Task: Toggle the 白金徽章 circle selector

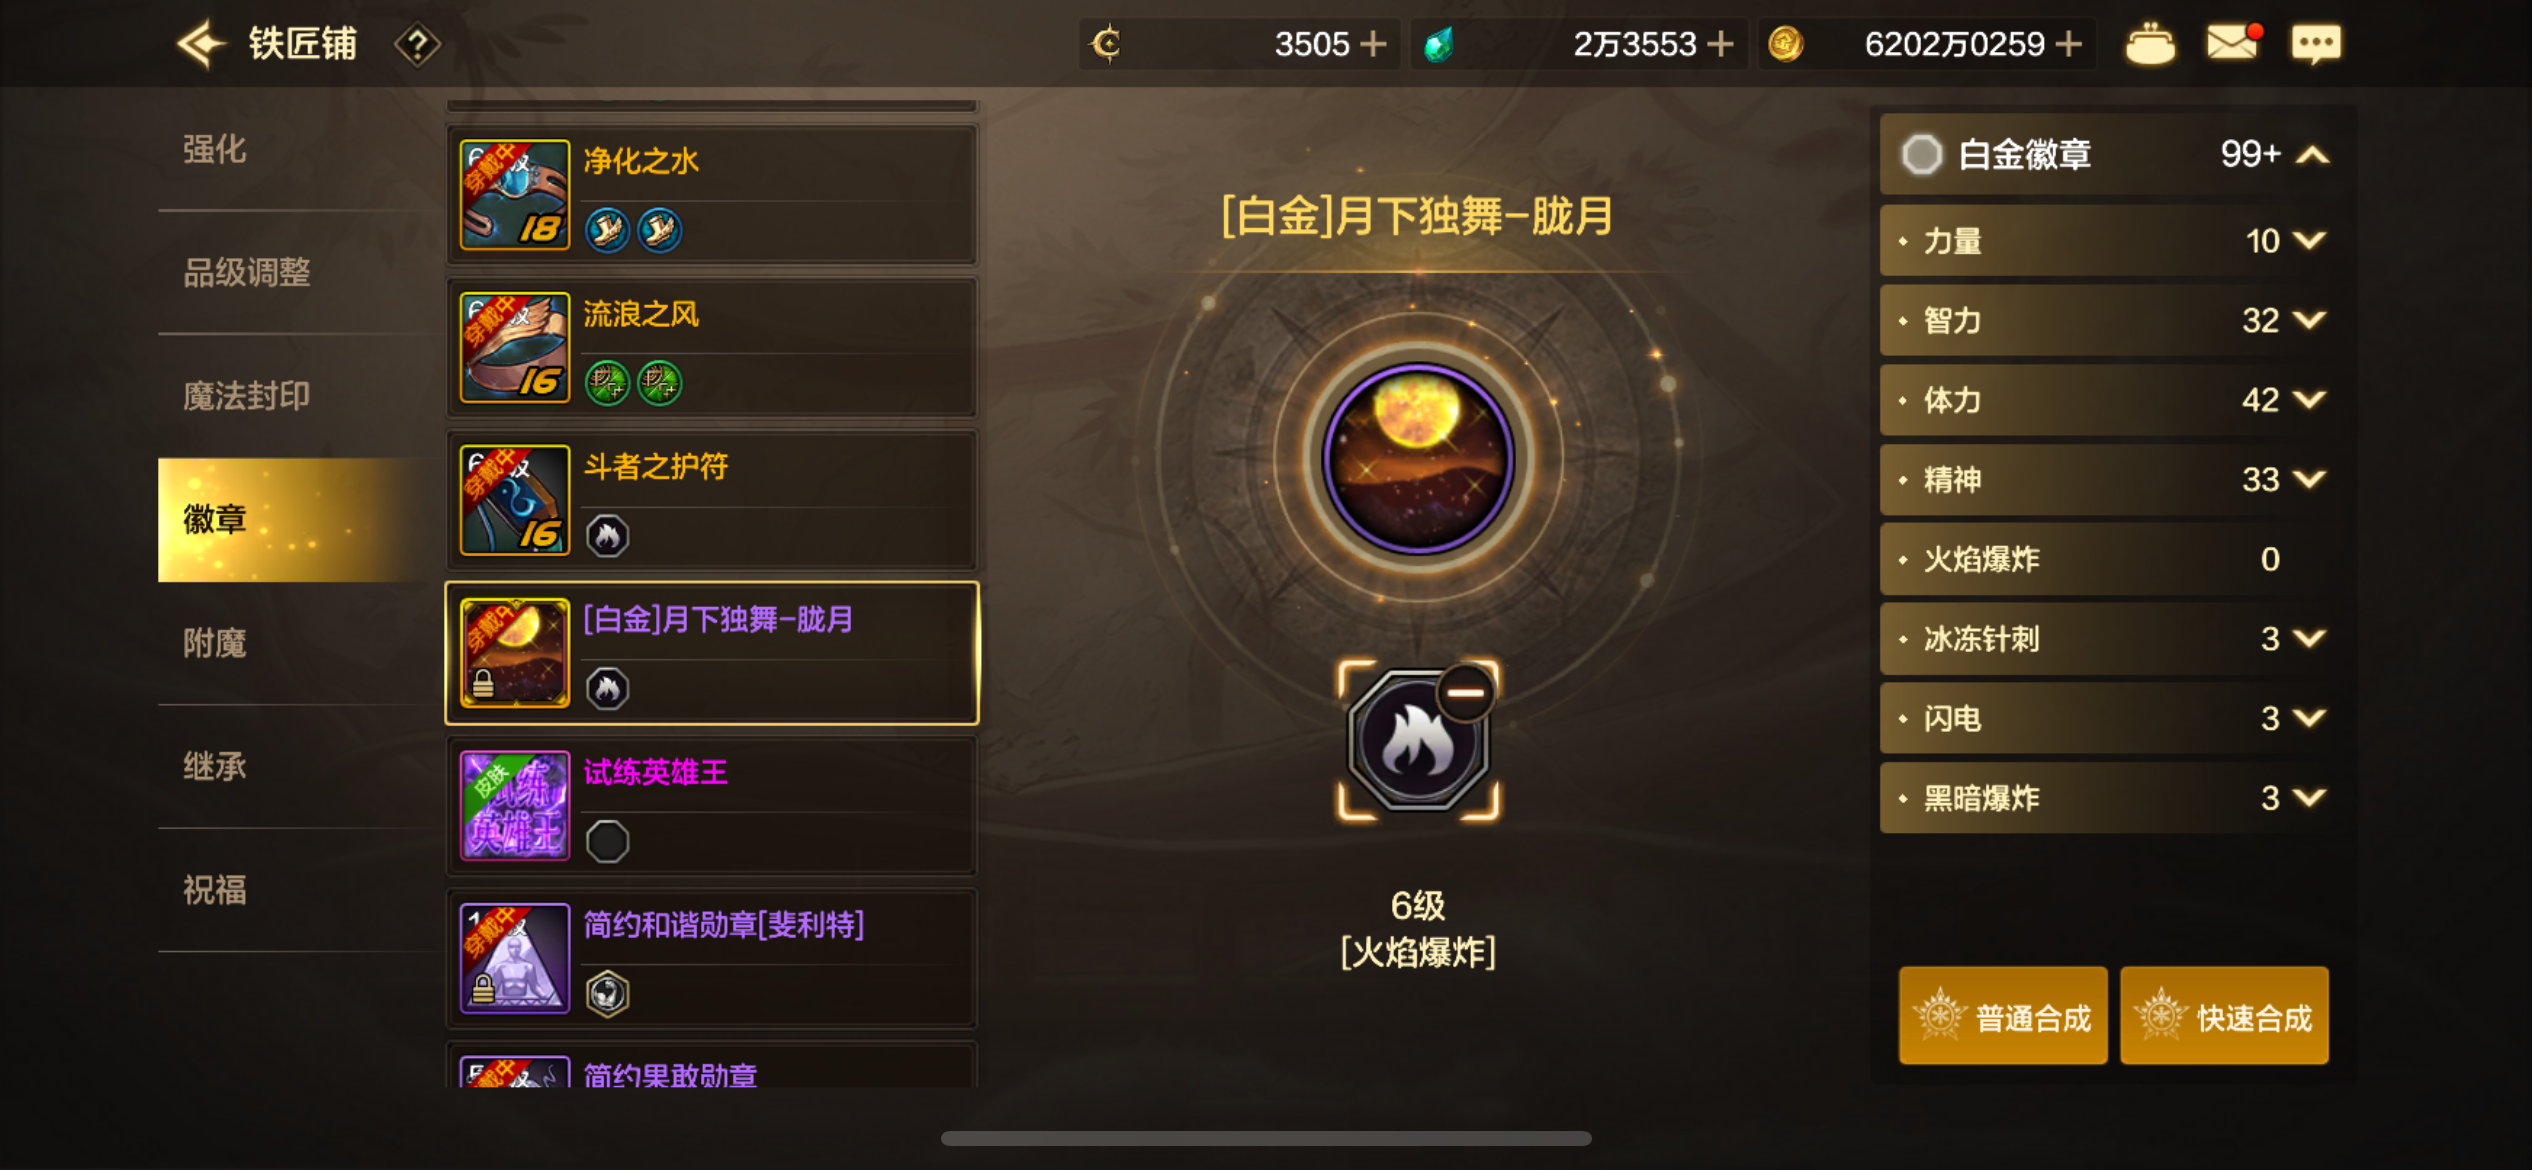Action: pyautogui.click(x=1921, y=154)
